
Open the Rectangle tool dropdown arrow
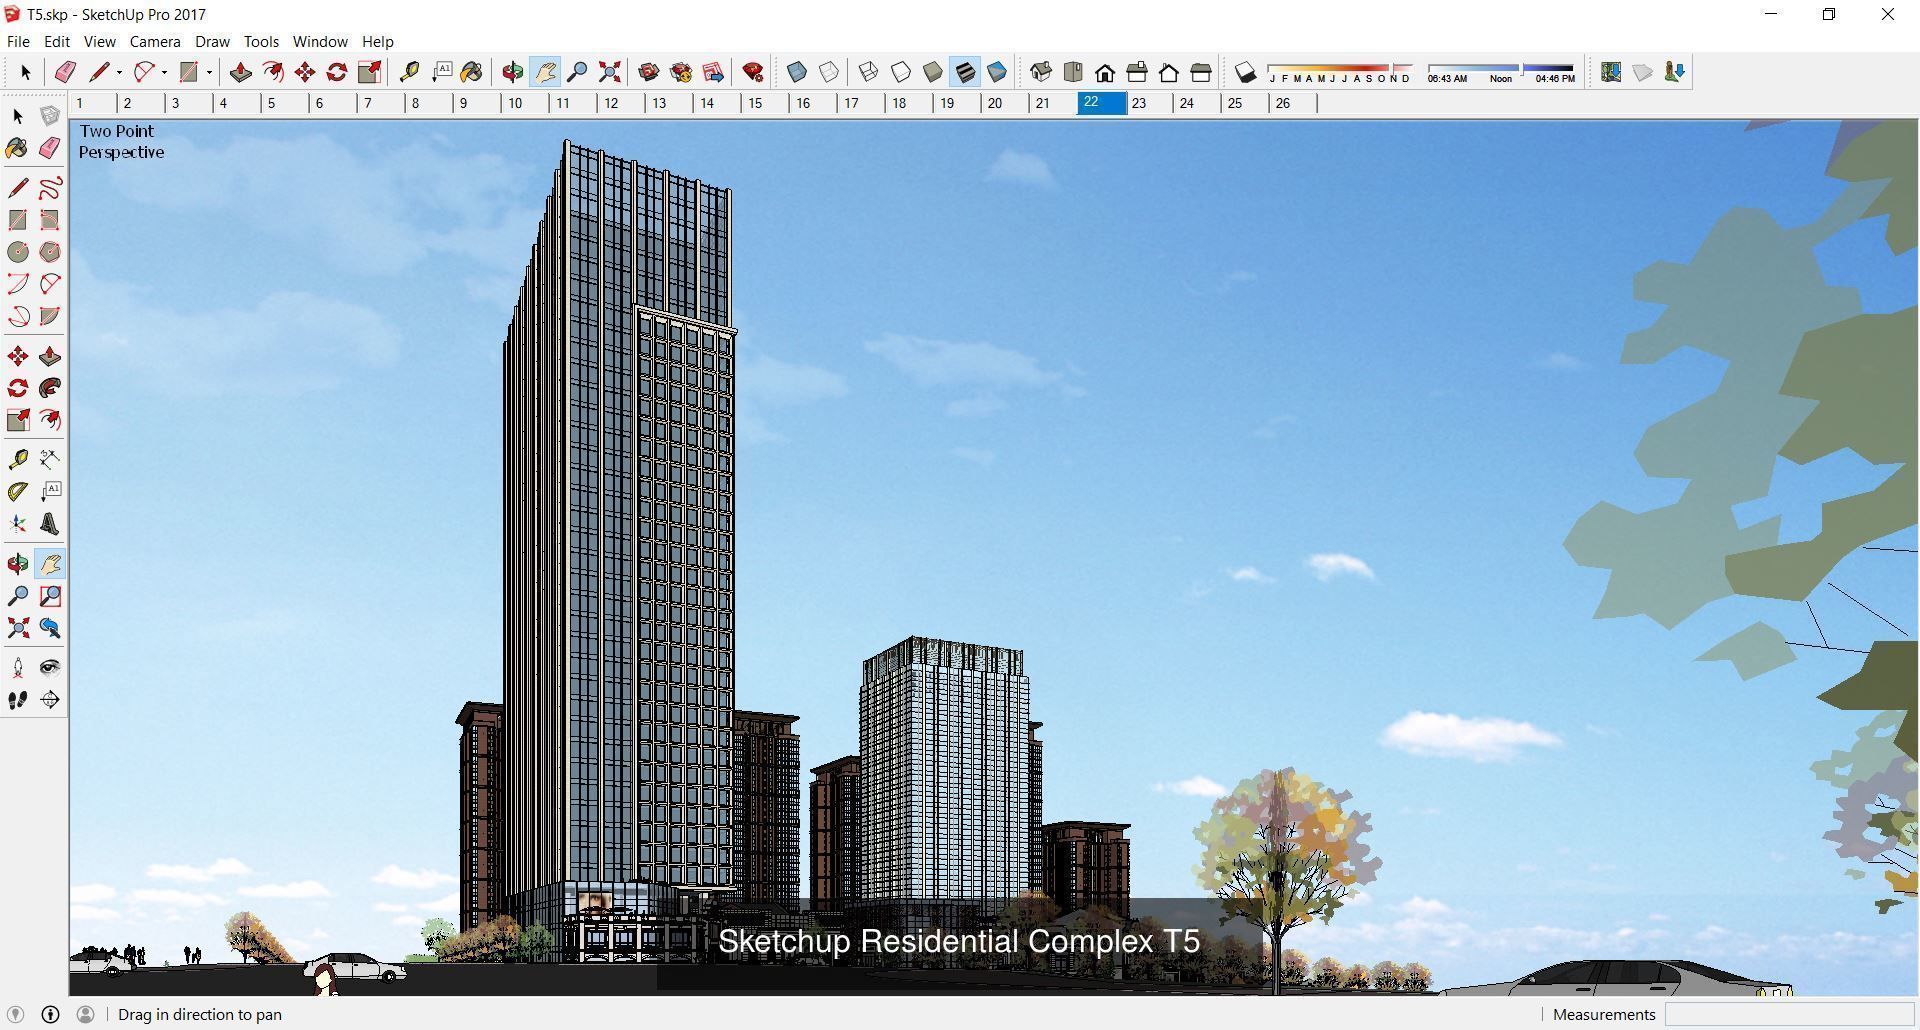point(210,73)
